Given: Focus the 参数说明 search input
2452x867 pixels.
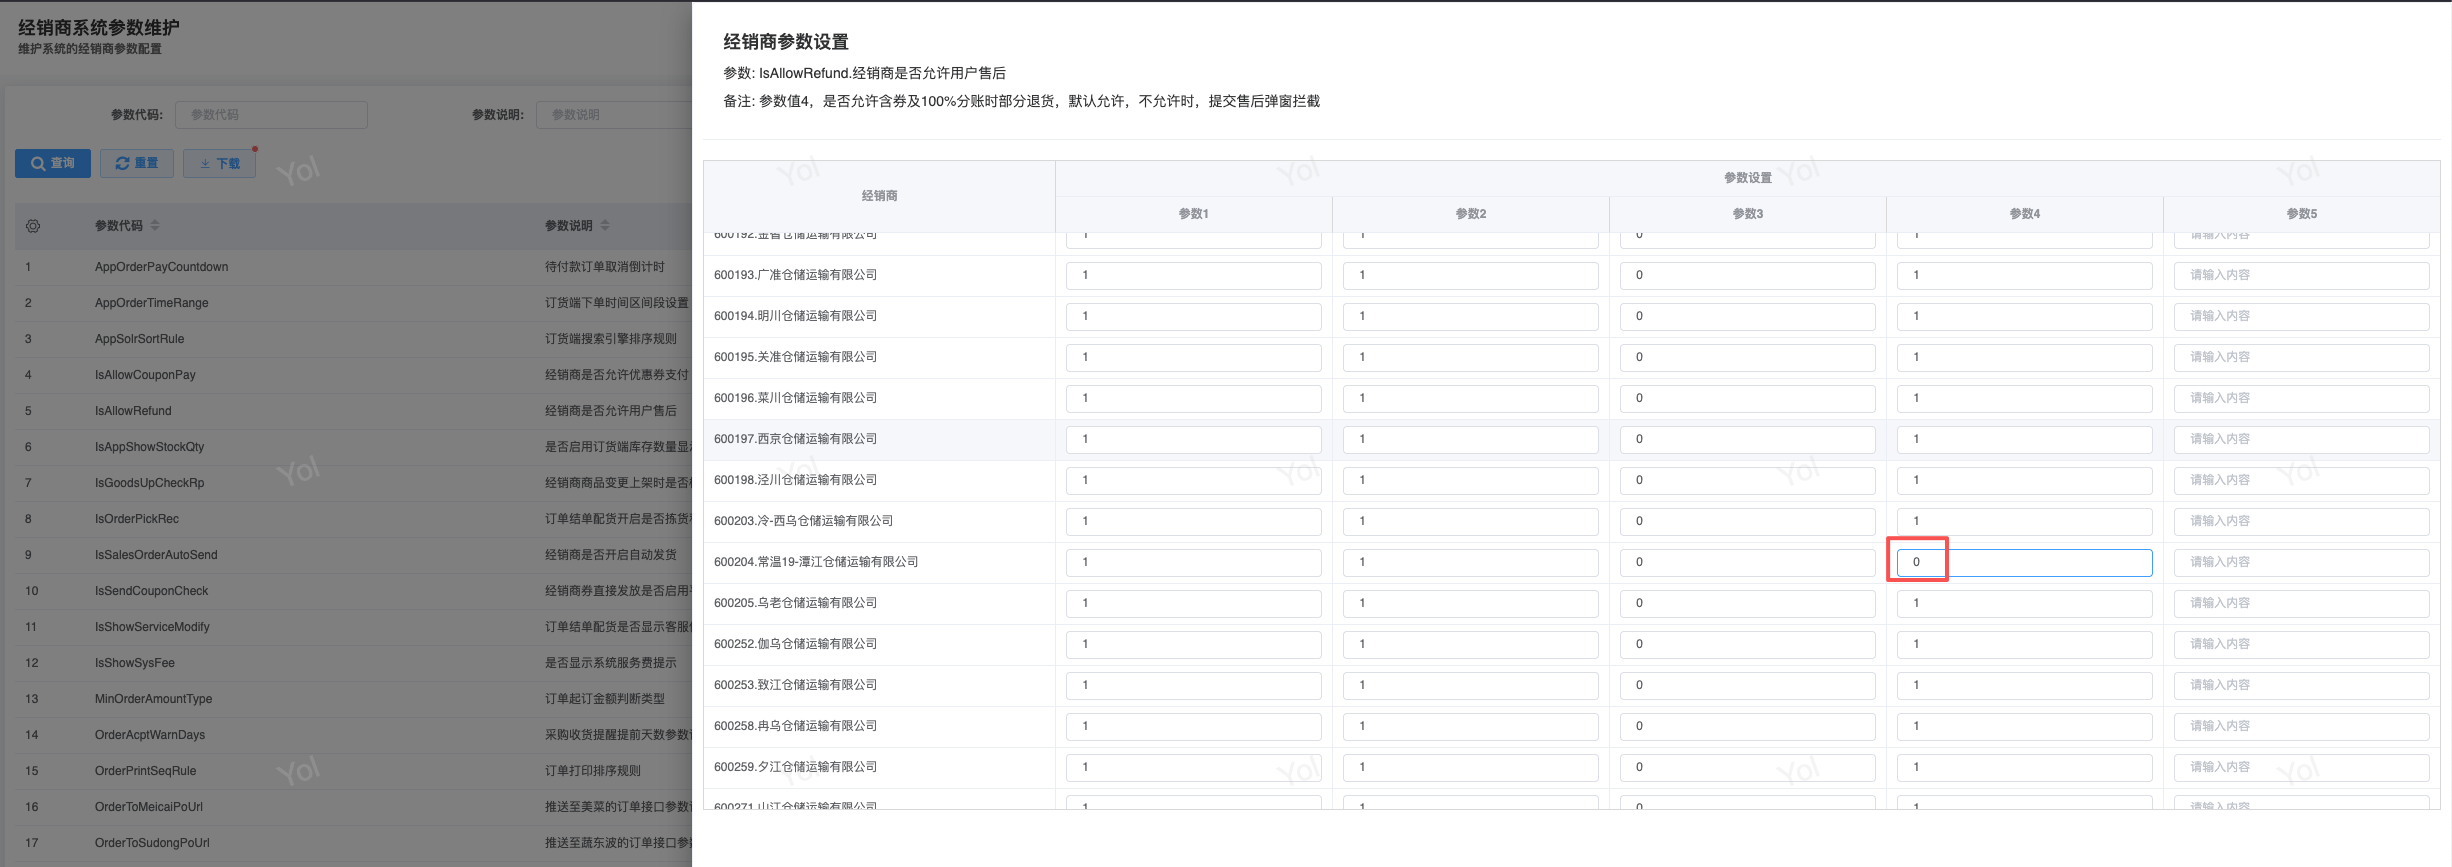Looking at the screenshot, I should coord(613,115).
